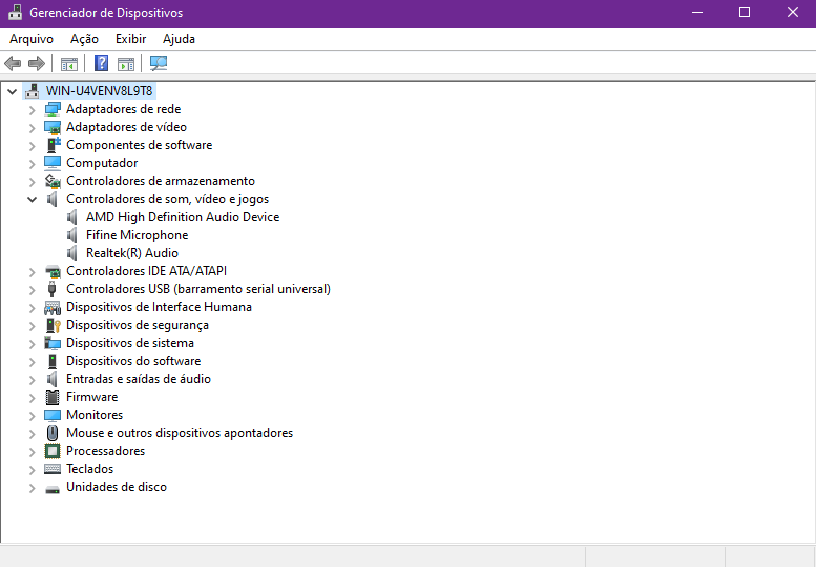Minimize the Gerenciador de Dispositivos window
This screenshot has height=567, width=819.
697,13
